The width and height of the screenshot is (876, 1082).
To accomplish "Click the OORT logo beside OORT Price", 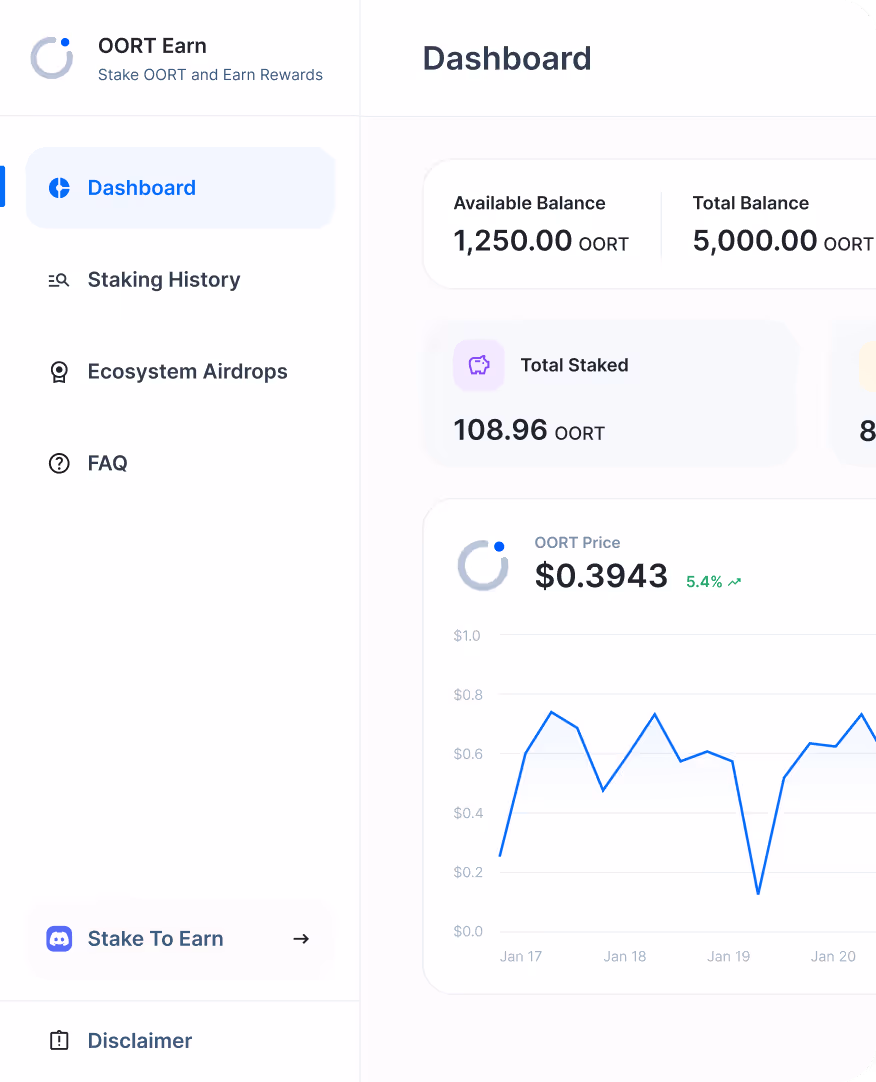I will pyautogui.click(x=483, y=565).
